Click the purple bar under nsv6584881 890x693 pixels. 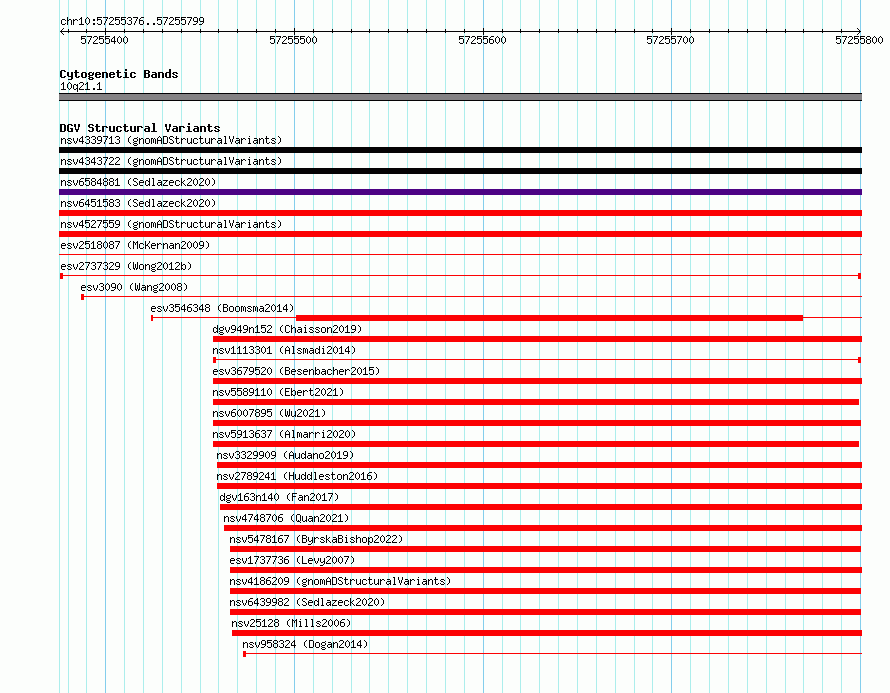pyautogui.click(x=460, y=192)
